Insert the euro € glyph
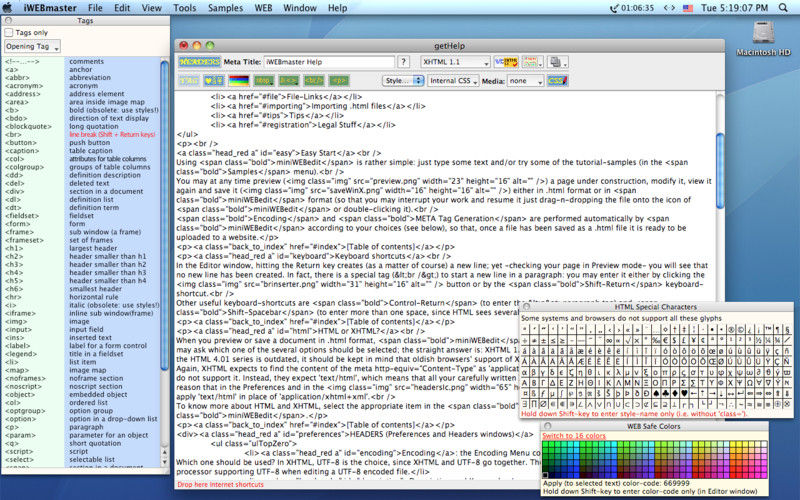This screenshot has height=500, width=800. [665, 340]
